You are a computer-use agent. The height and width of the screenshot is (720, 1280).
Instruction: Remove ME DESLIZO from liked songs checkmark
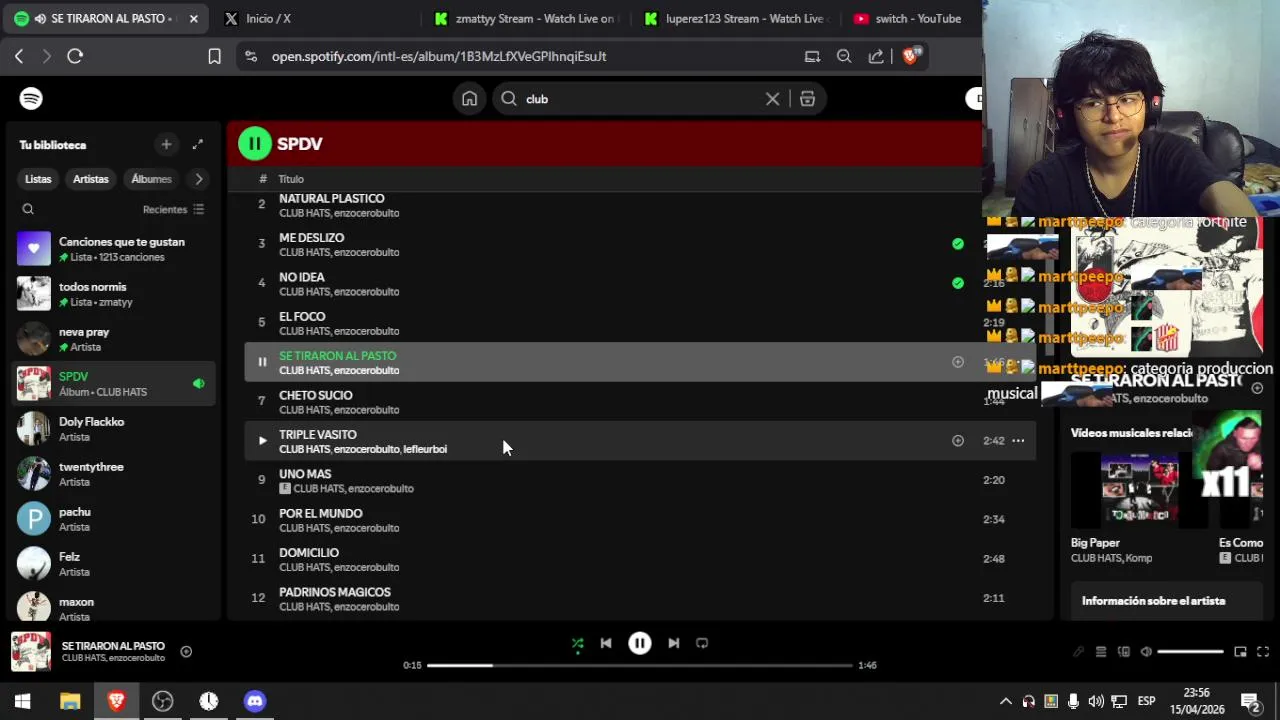tap(958, 244)
